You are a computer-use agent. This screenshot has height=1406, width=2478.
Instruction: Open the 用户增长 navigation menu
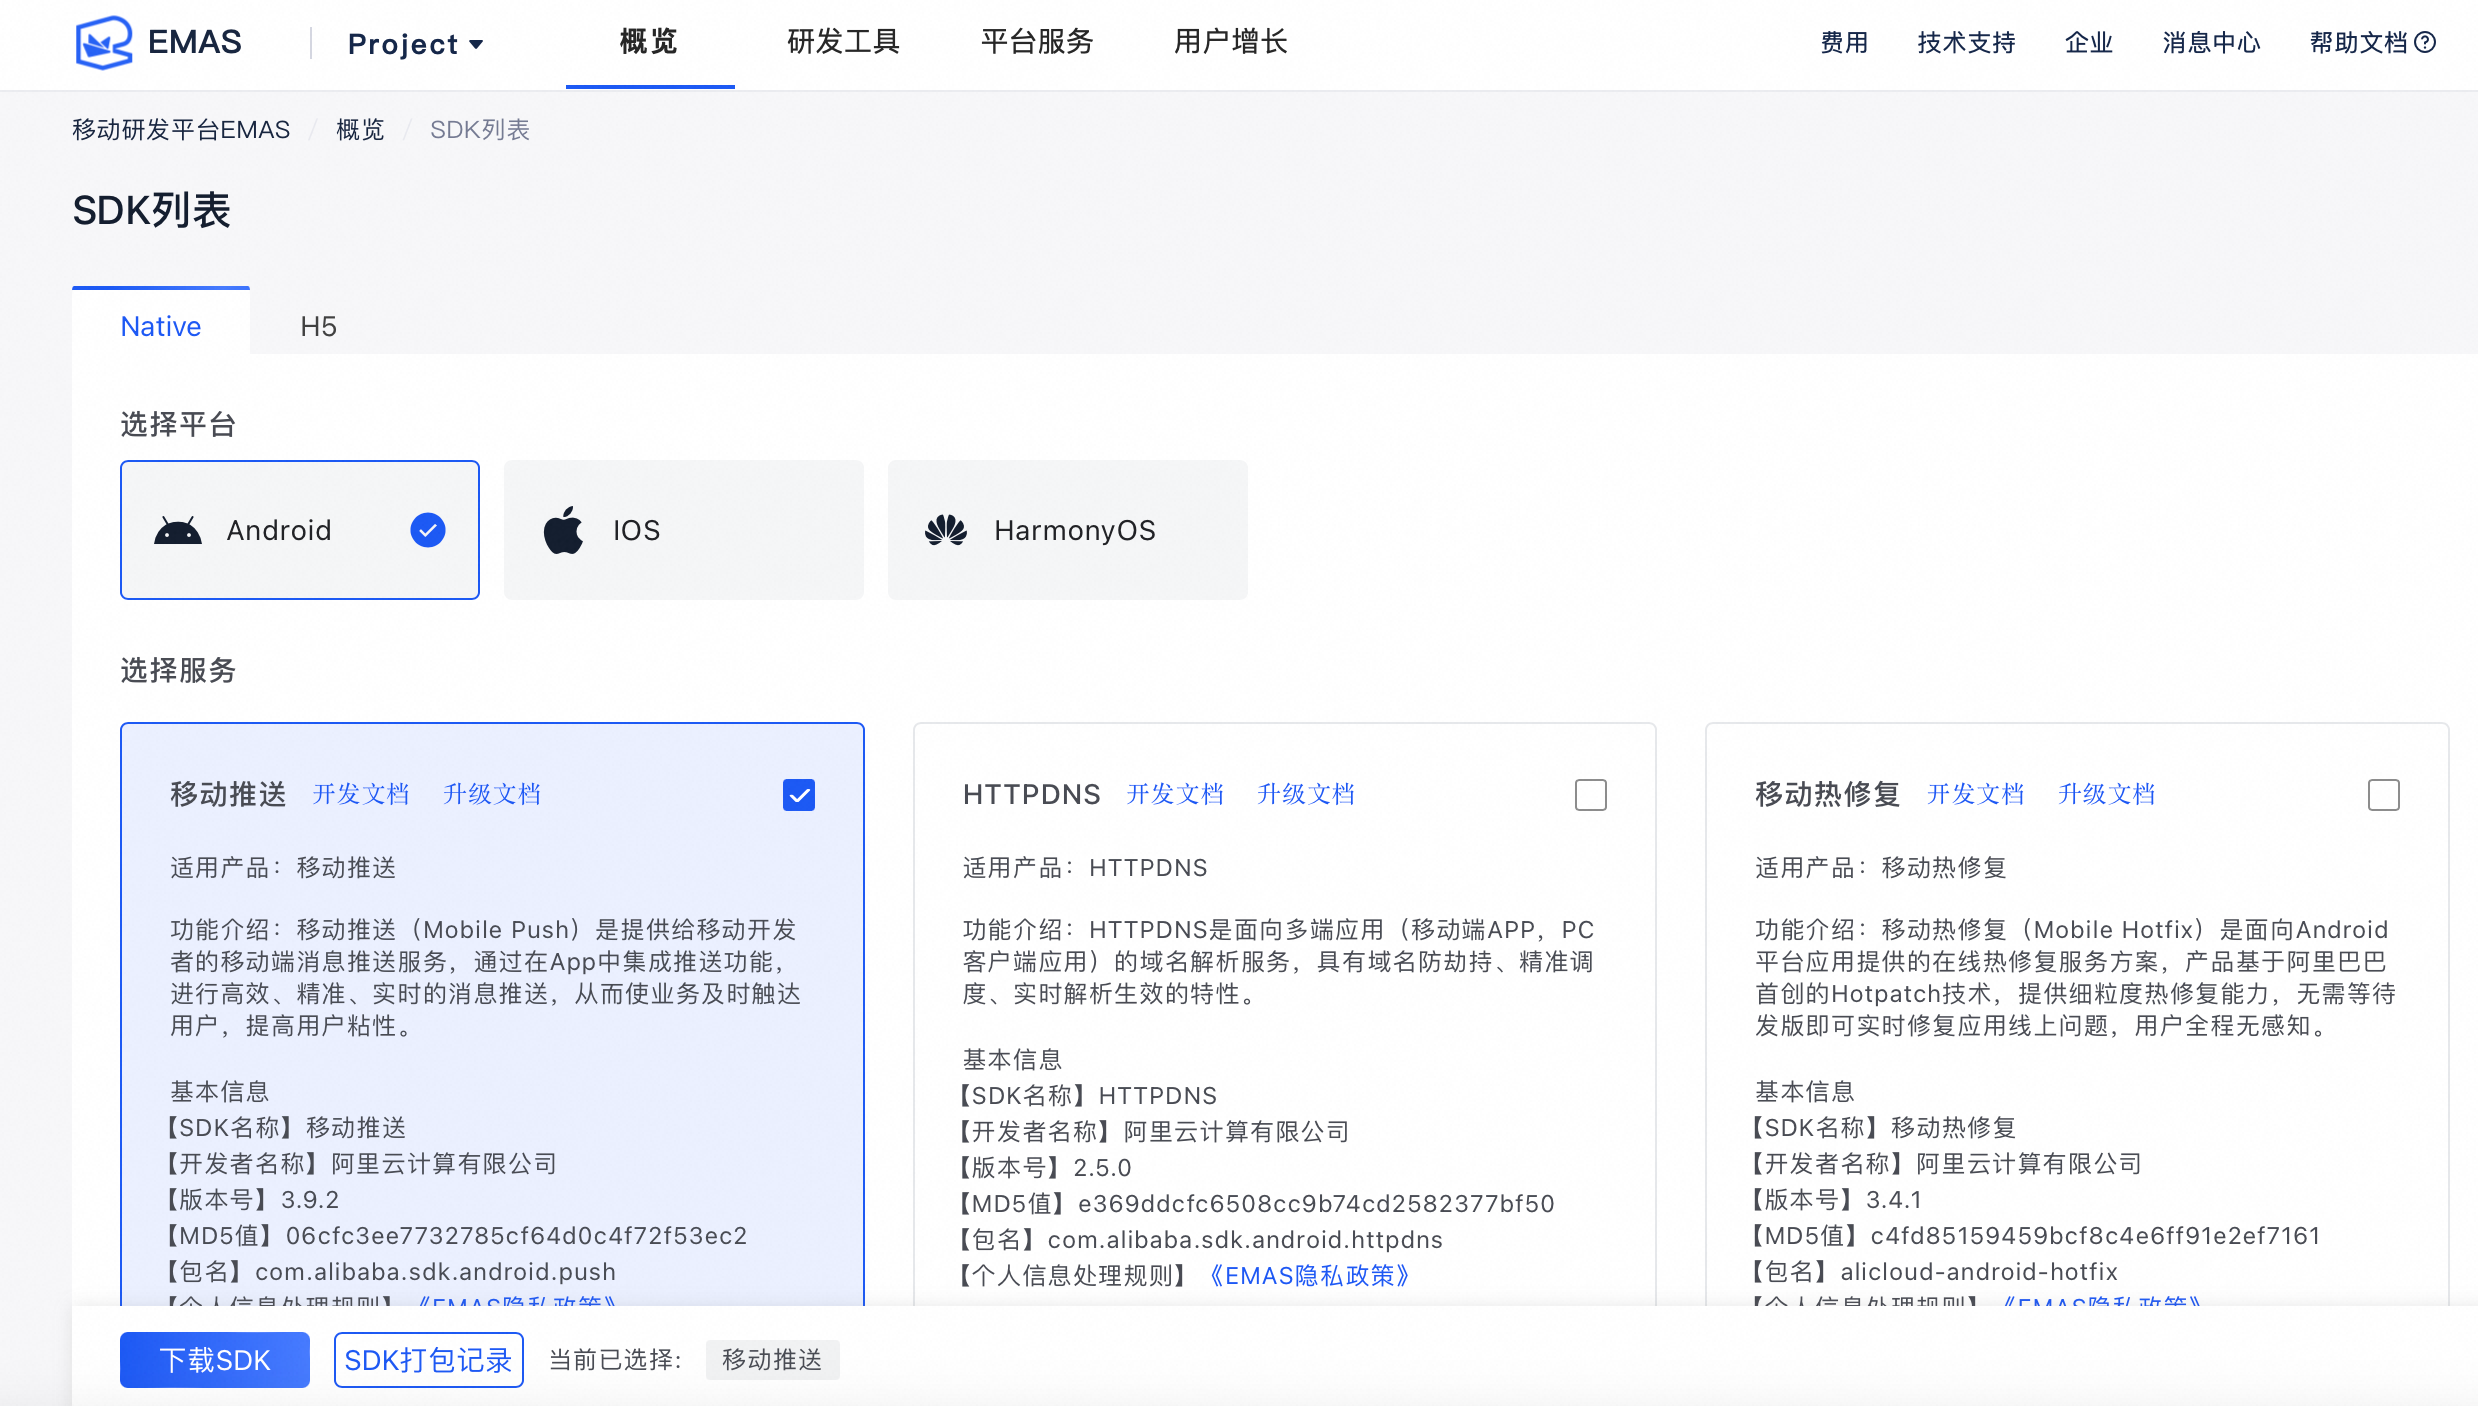1231,42
